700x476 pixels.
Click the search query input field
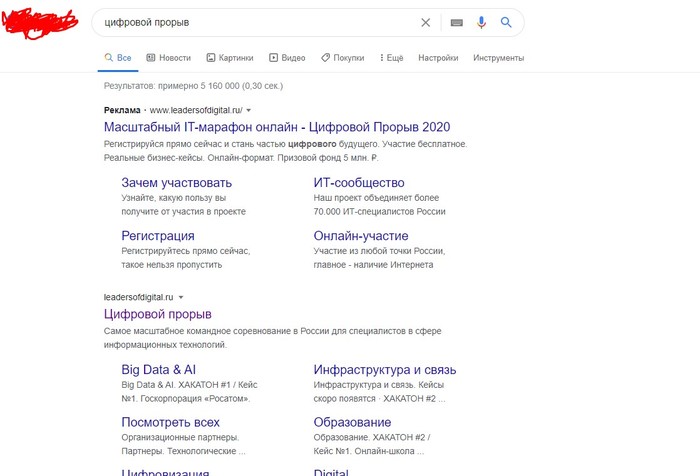tap(250, 22)
